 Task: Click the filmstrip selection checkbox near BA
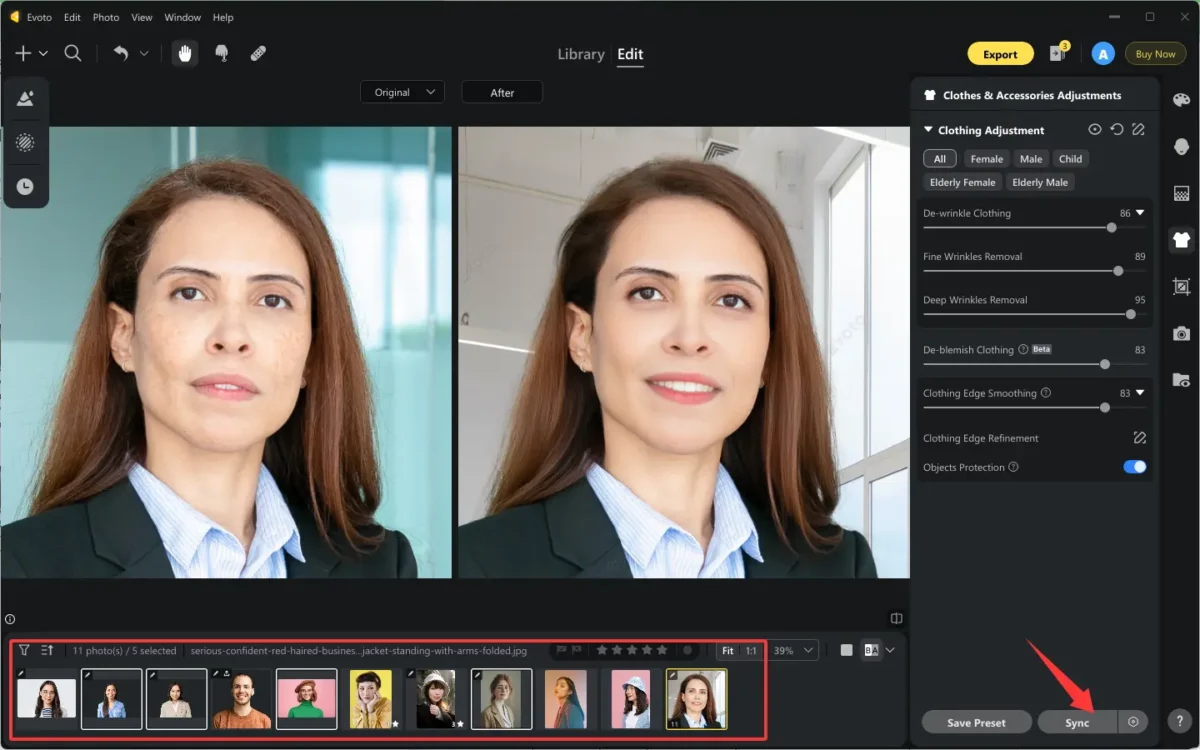pyautogui.click(x=846, y=650)
